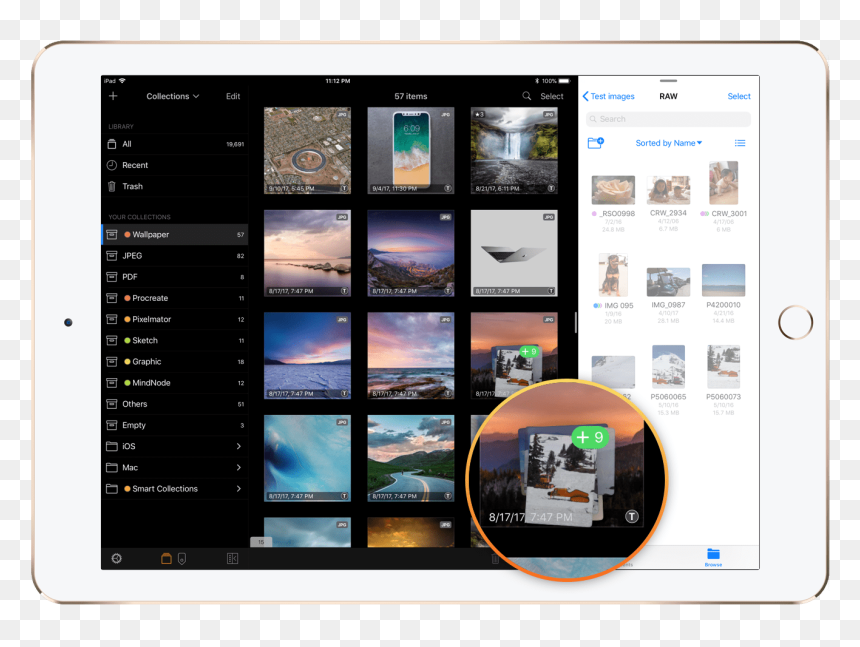
Task: Select the P5060073 file thumbnail
Action: click(x=723, y=367)
